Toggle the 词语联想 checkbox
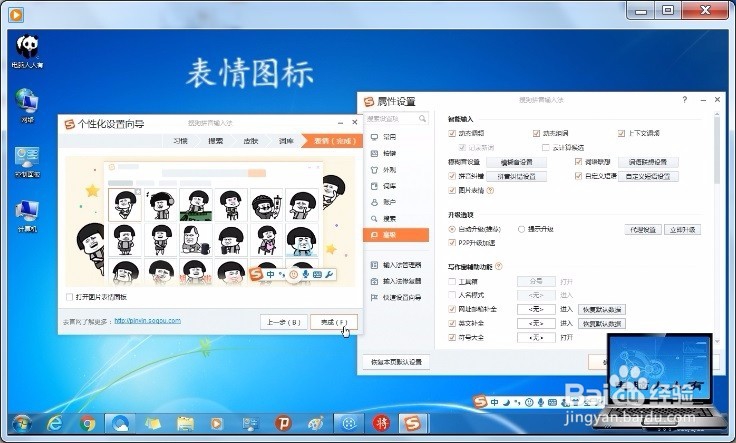The width and height of the screenshot is (736, 443). 578,162
